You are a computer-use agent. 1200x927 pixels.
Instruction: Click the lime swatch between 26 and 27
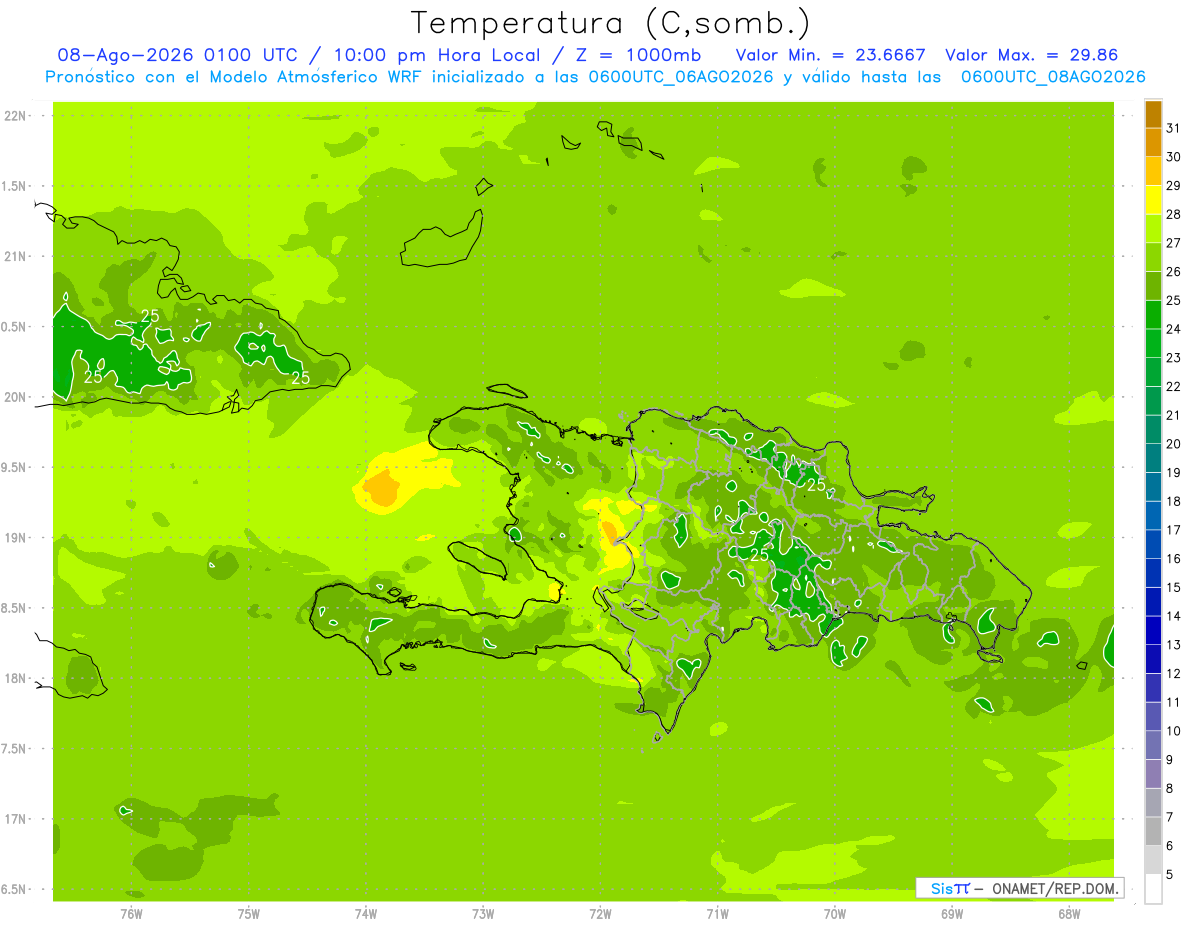click(x=1153, y=257)
